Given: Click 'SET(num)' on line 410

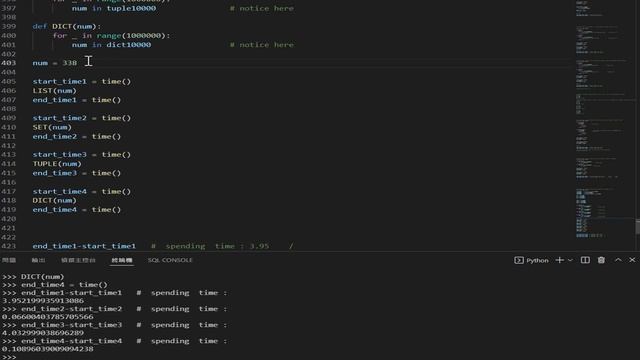Looking at the screenshot, I should pyautogui.click(x=52, y=127).
